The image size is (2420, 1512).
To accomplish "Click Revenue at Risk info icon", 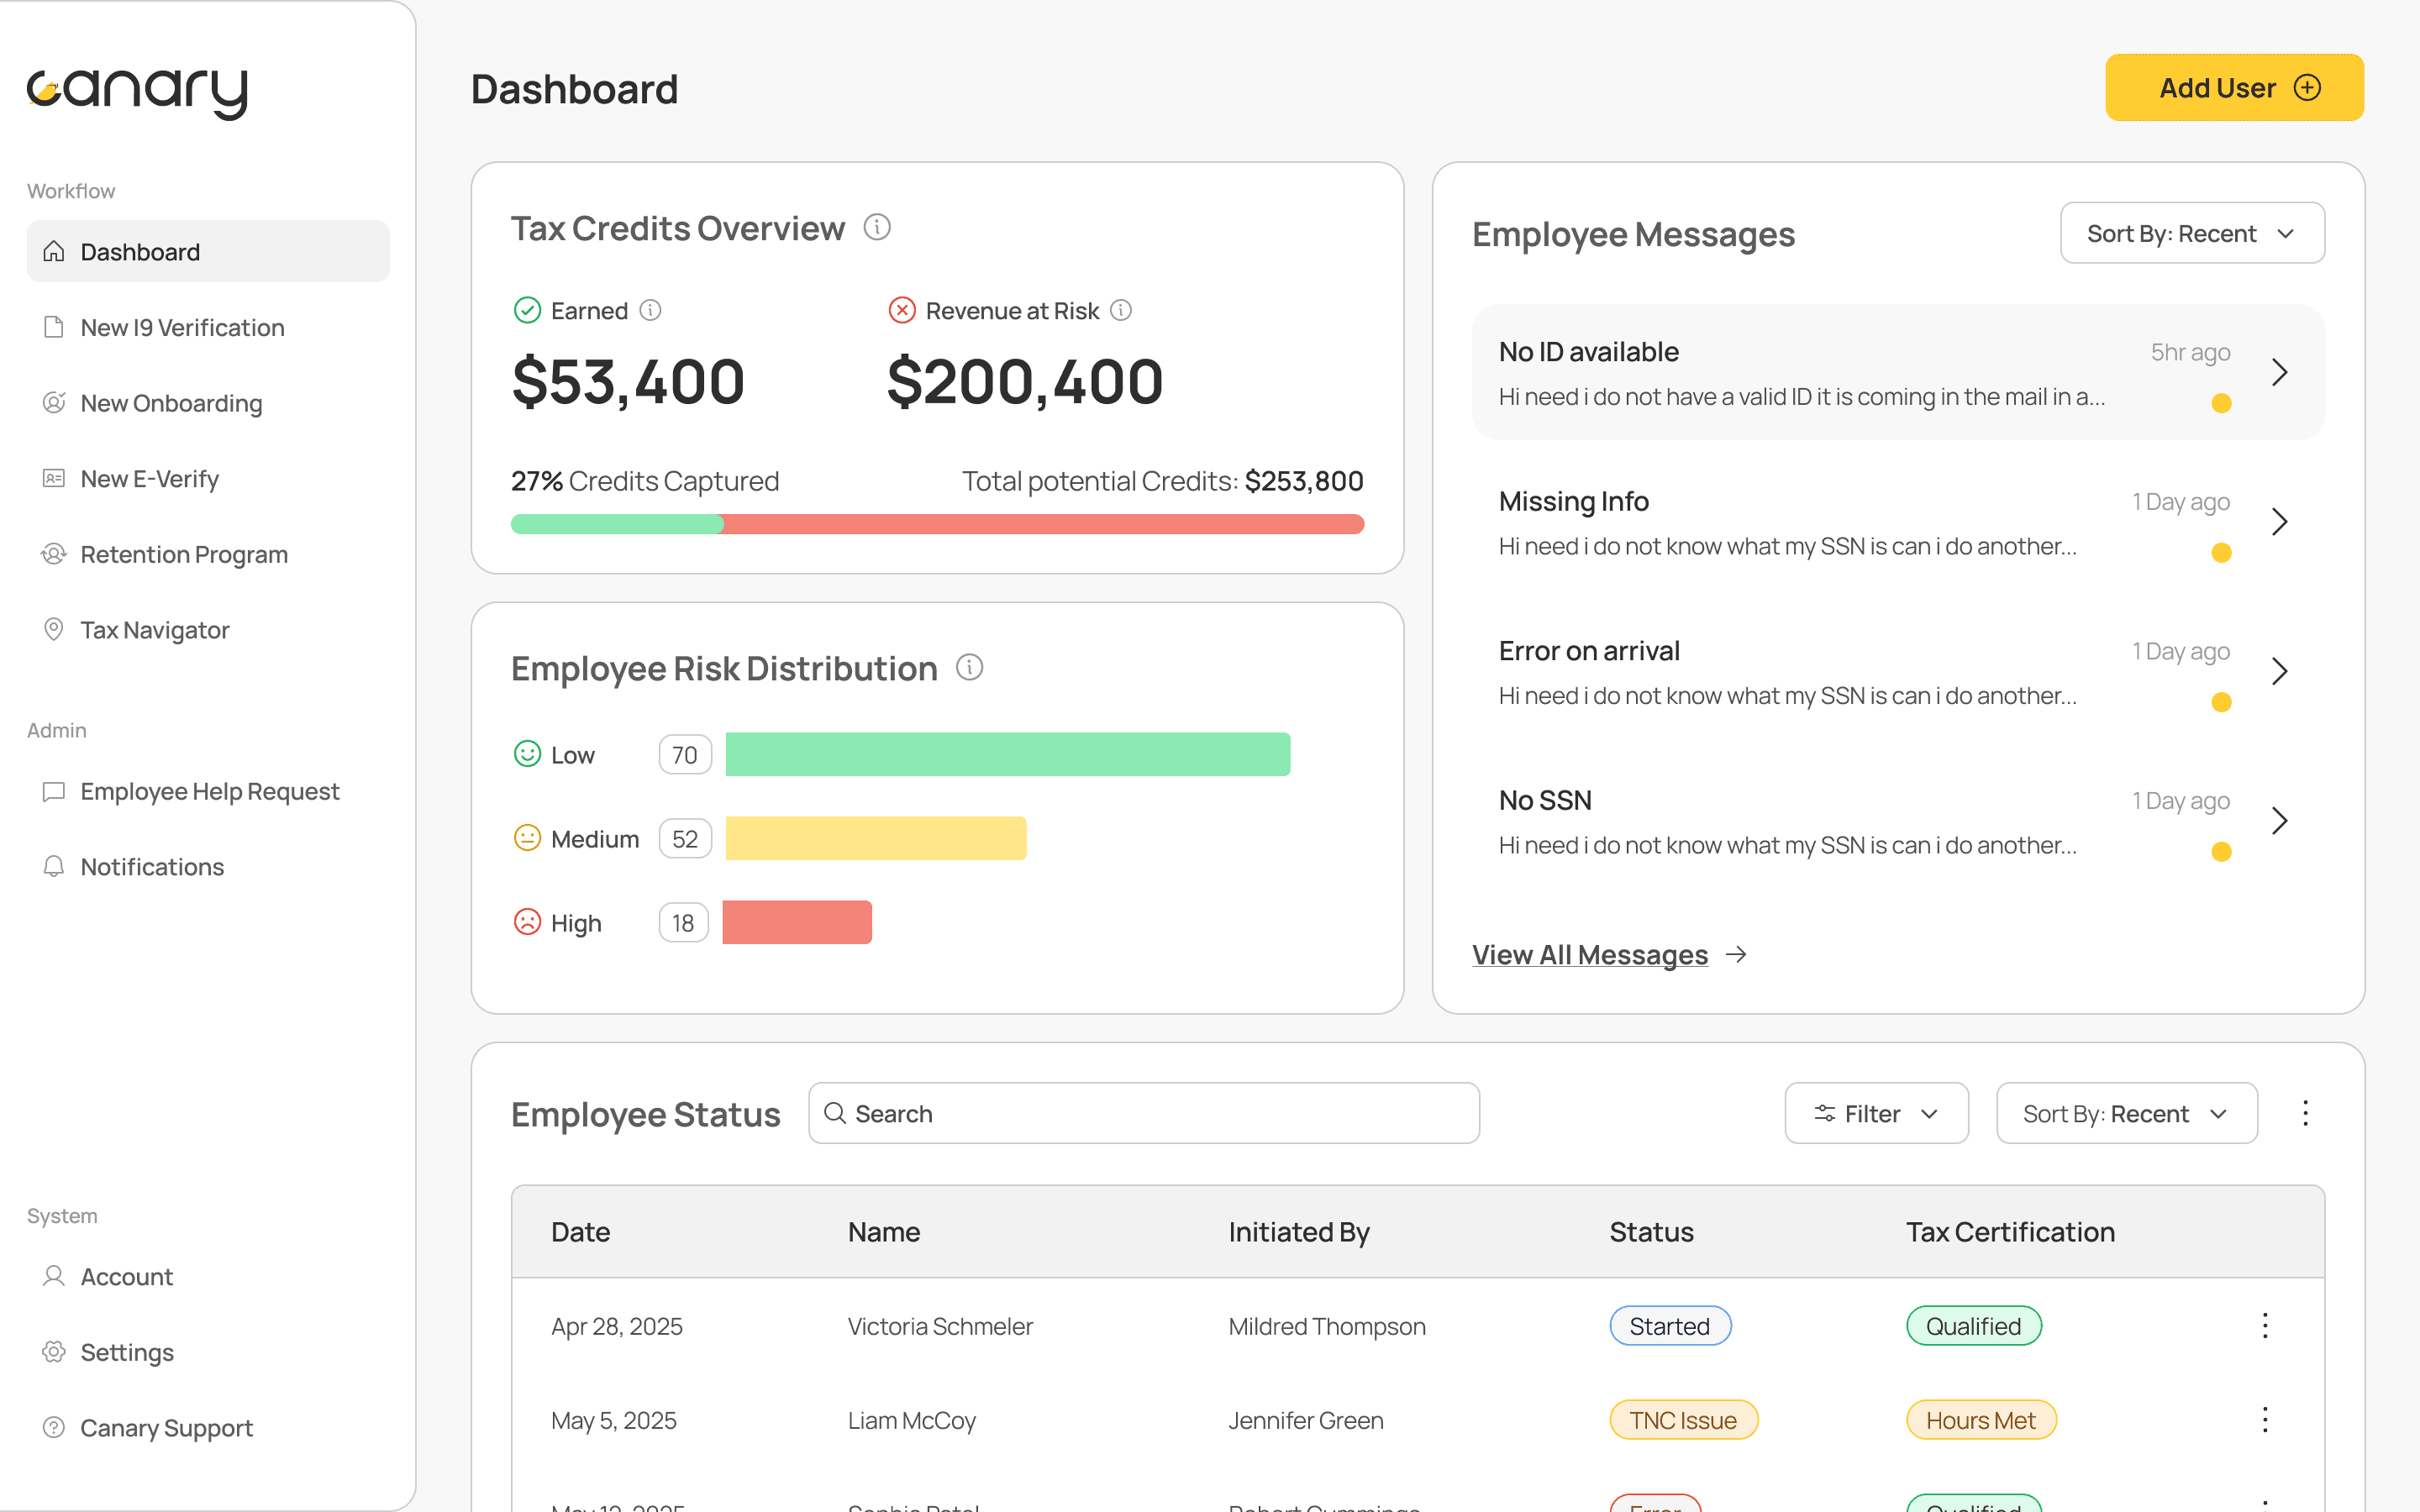I will (1121, 311).
